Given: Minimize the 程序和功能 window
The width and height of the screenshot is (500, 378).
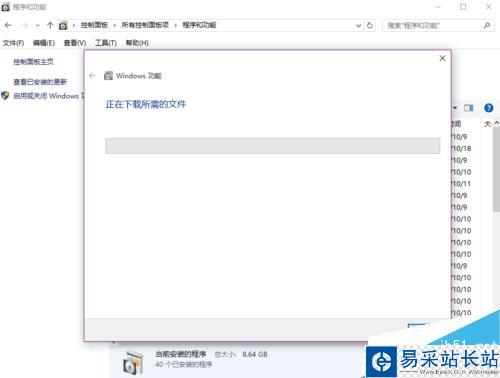Looking at the screenshot, I should tap(438, 7).
